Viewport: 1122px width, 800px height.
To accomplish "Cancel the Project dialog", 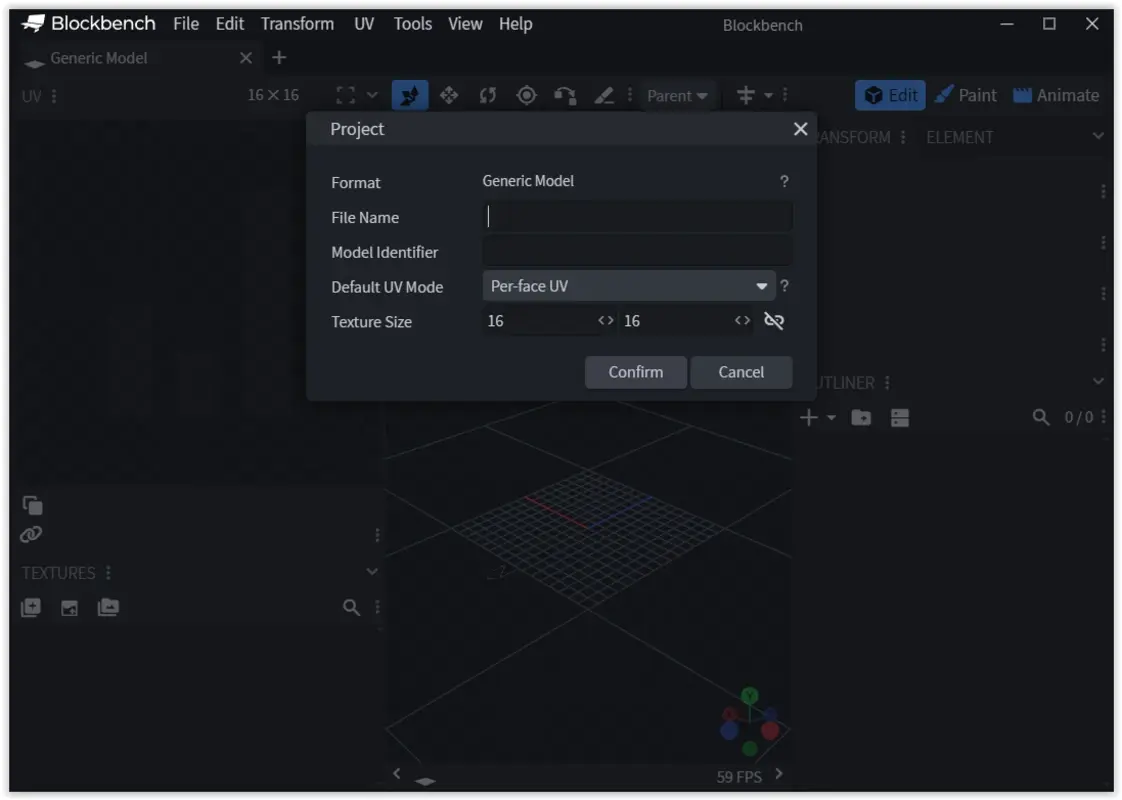I will tap(741, 372).
